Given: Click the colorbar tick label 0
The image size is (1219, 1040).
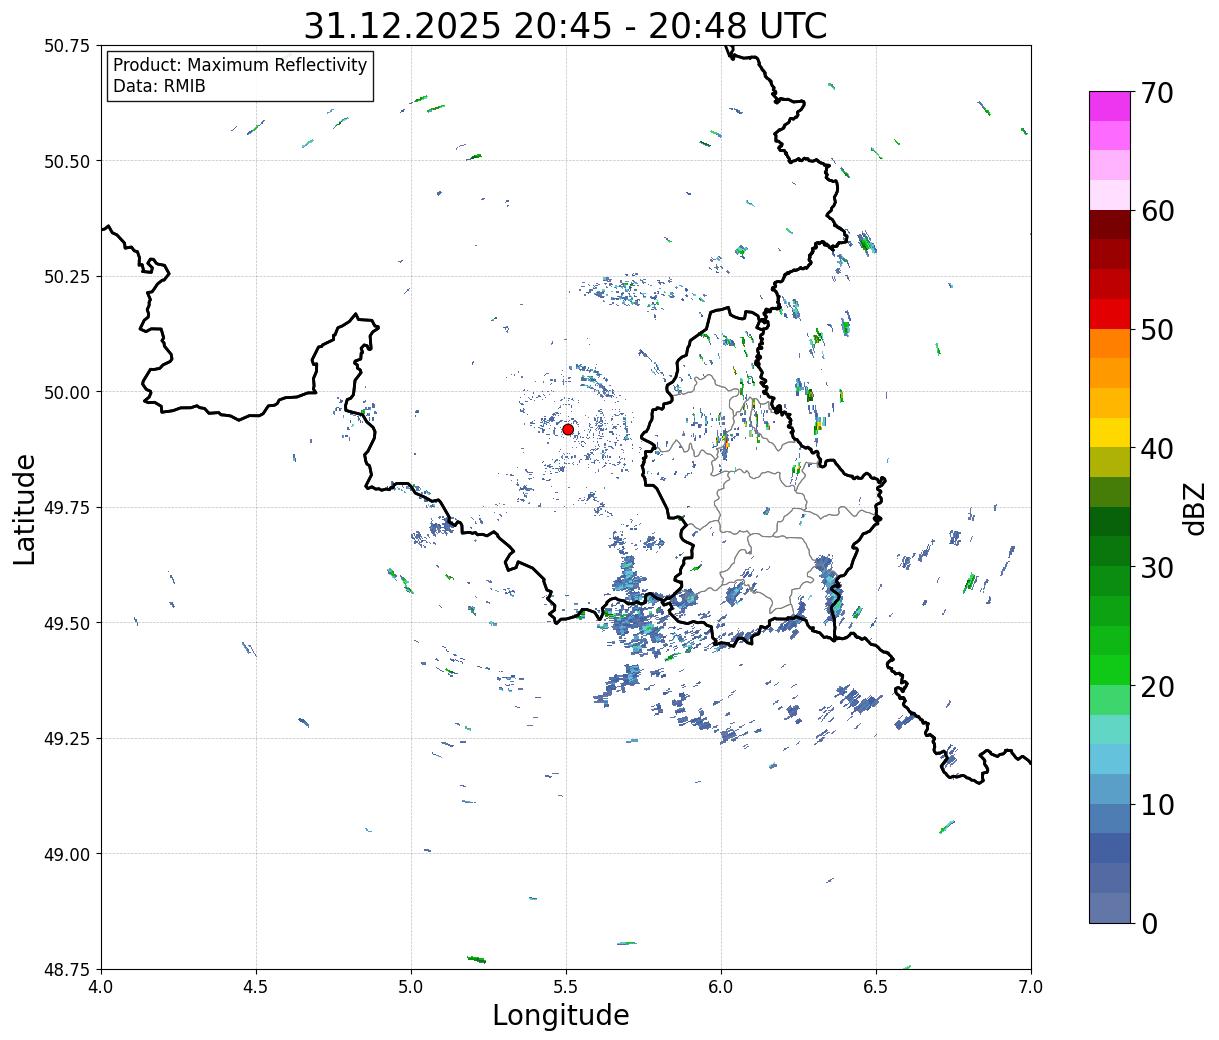Looking at the screenshot, I should (x=1149, y=924).
